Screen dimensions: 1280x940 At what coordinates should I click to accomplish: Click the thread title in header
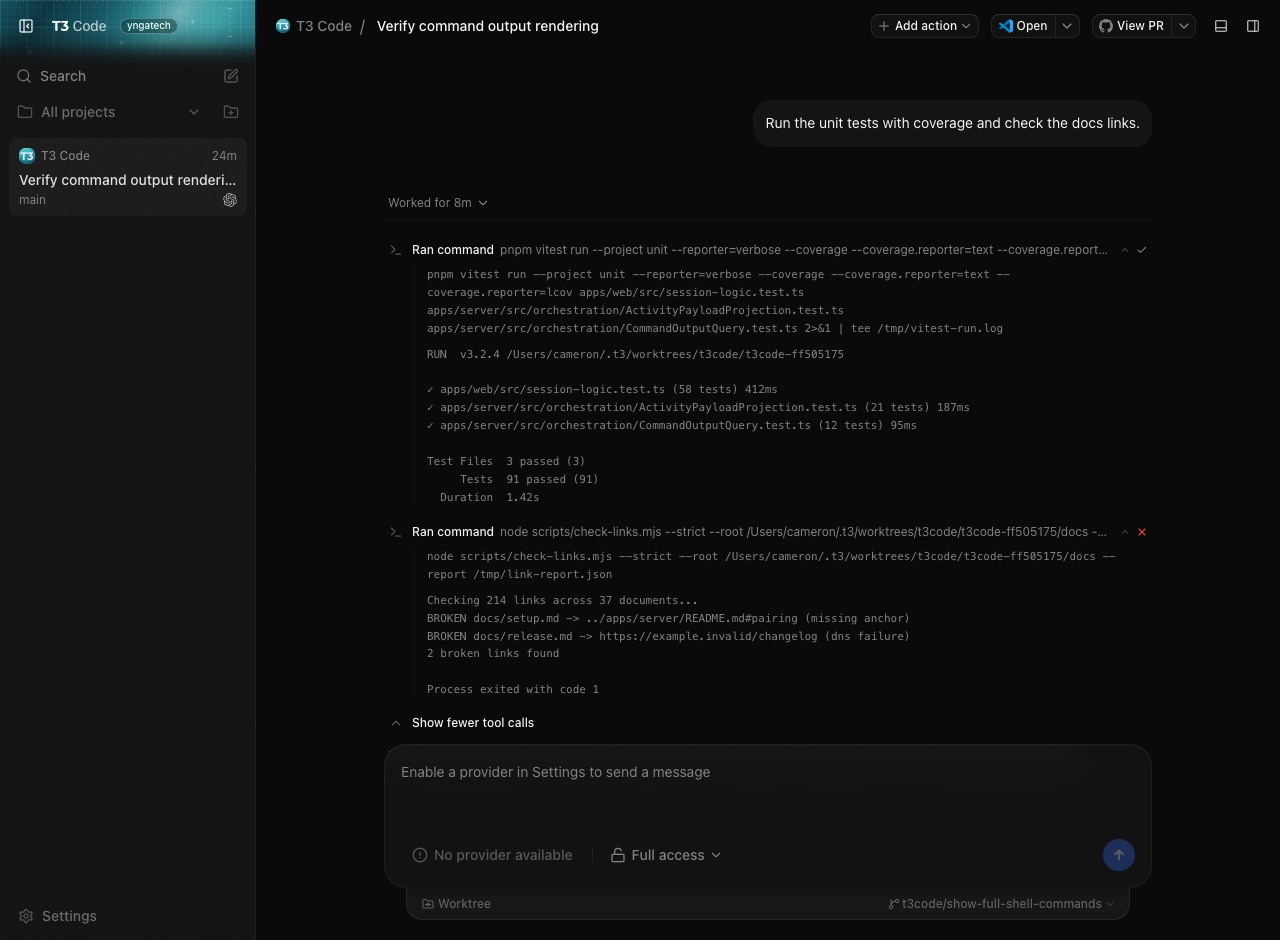click(x=487, y=26)
